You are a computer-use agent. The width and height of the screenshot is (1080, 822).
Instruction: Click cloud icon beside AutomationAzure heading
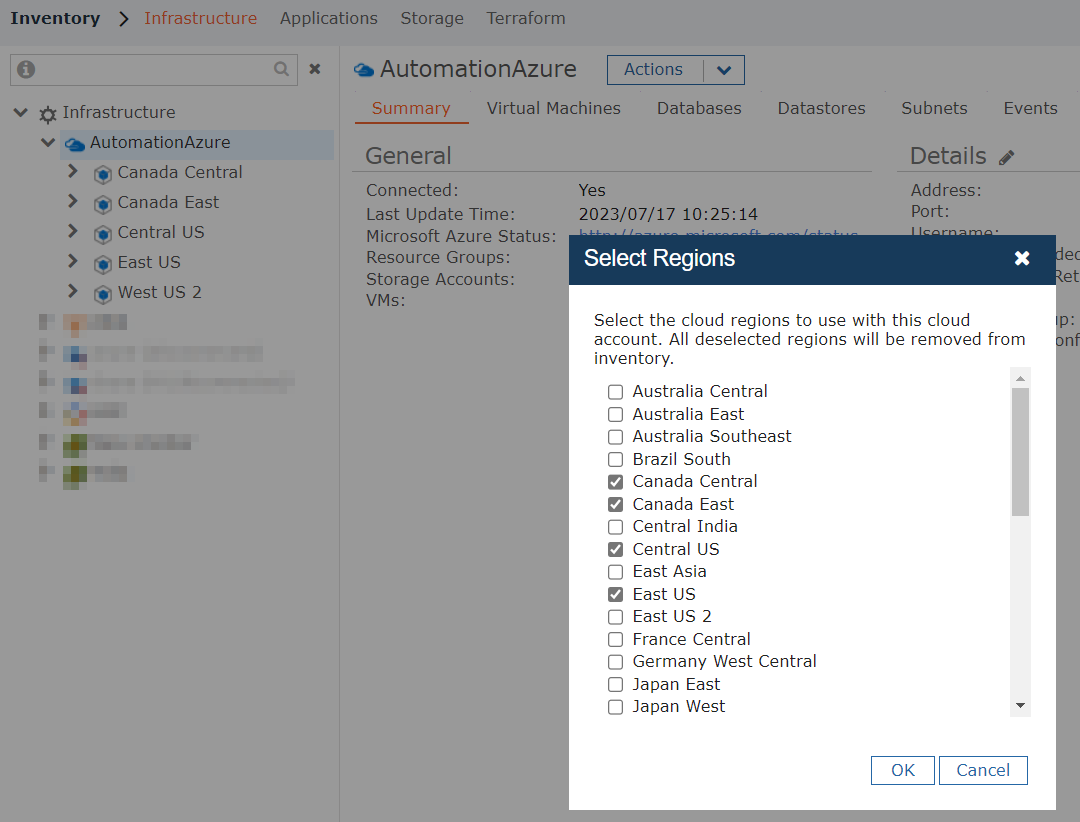364,70
